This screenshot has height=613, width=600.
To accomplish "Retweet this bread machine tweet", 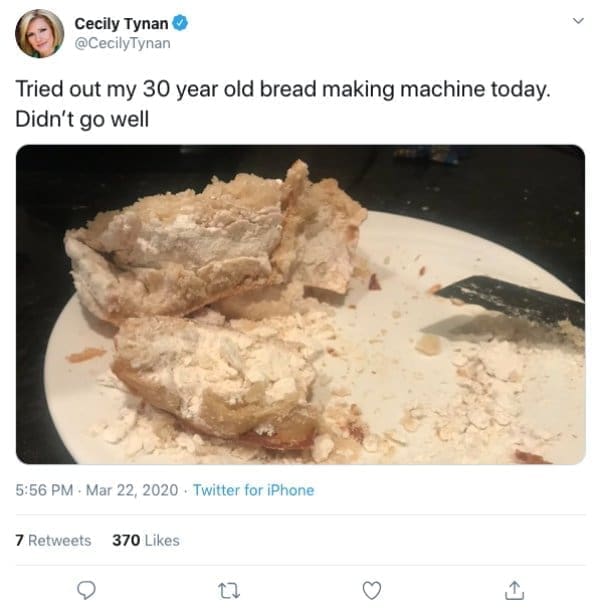I will pyautogui.click(x=229, y=590).
